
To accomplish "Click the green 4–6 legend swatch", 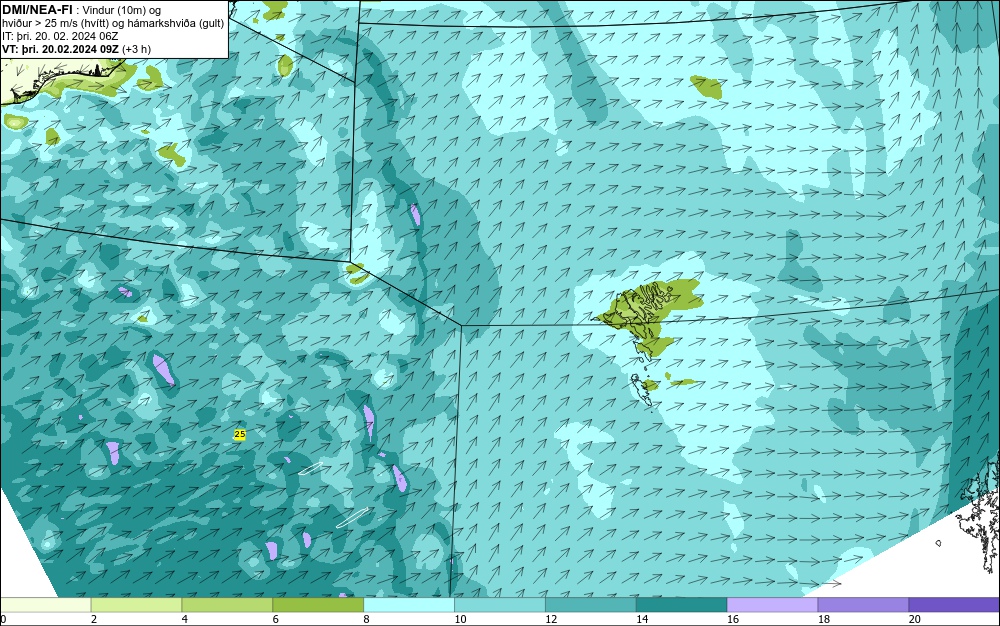I will [227, 605].
